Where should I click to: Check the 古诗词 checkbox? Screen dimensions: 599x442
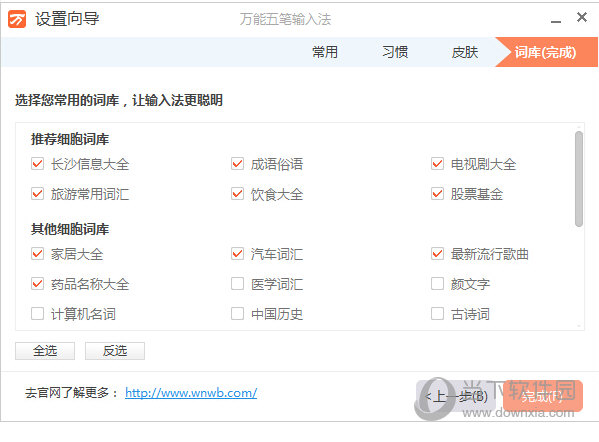(437, 314)
